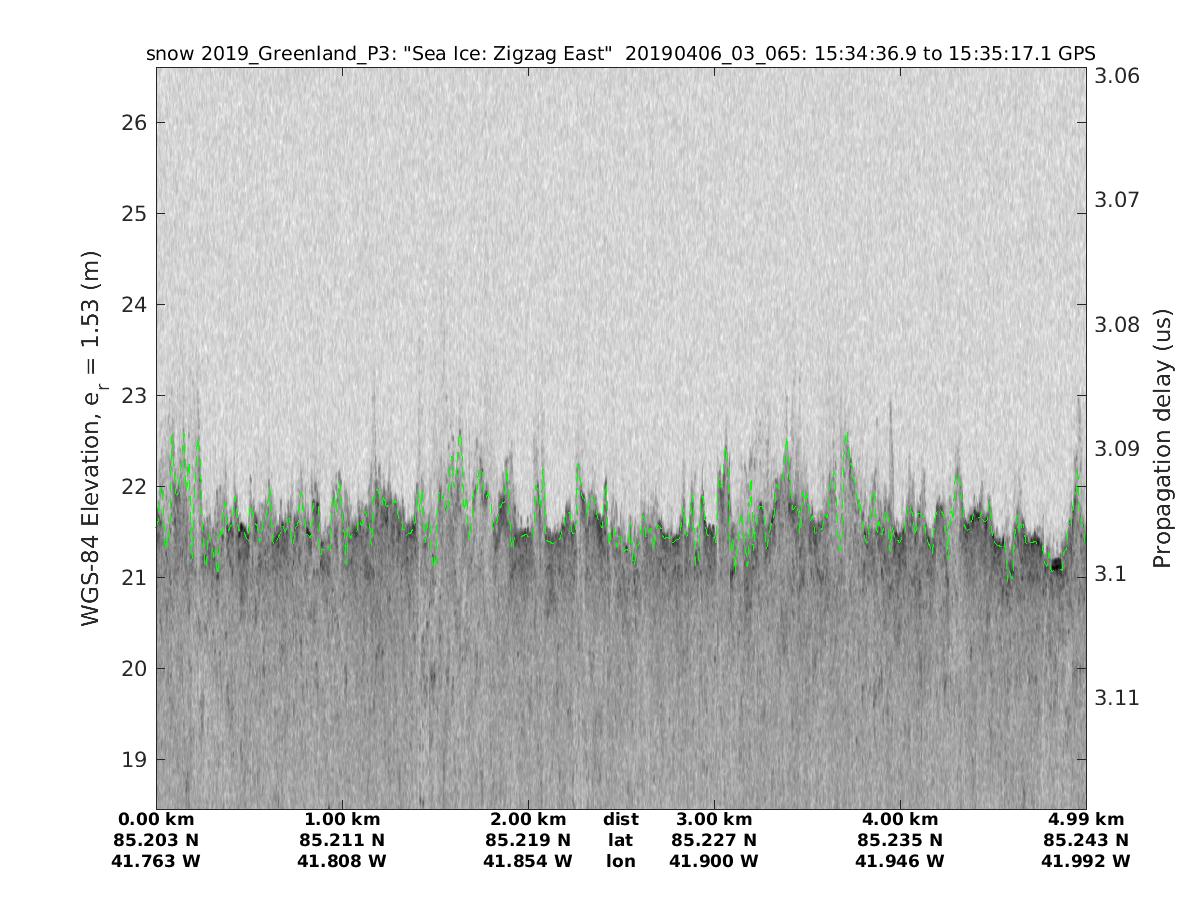This screenshot has width=1200, height=900.
Task: Click the dark echo spot near 4.99 km
Action: click(1056, 565)
